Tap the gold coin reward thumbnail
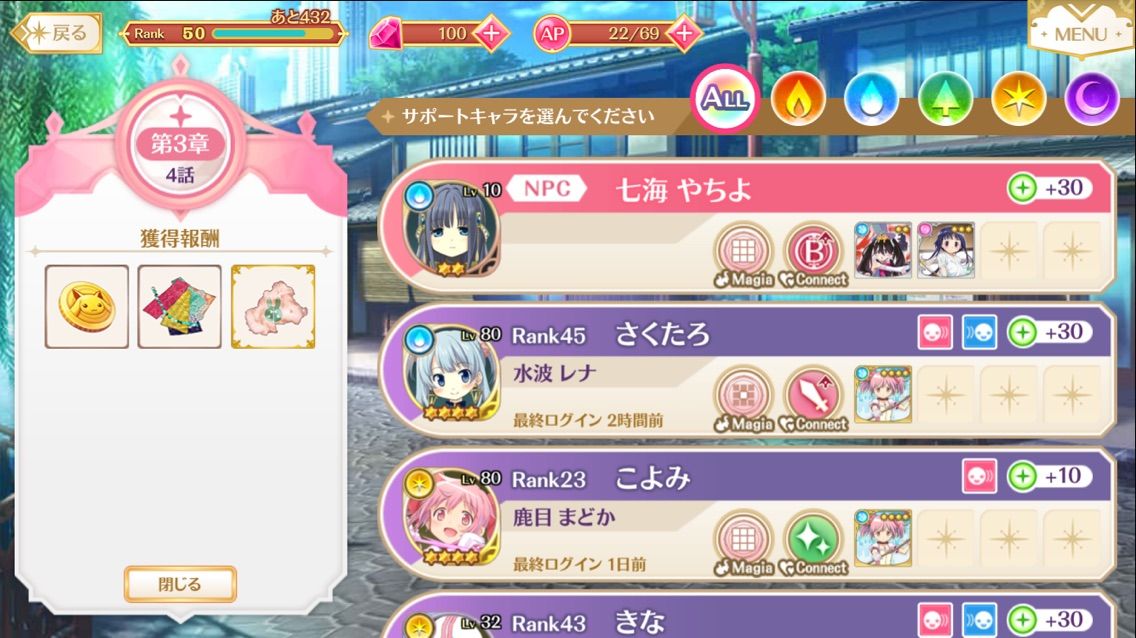This screenshot has height=638, width=1136. tap(87, 306)
